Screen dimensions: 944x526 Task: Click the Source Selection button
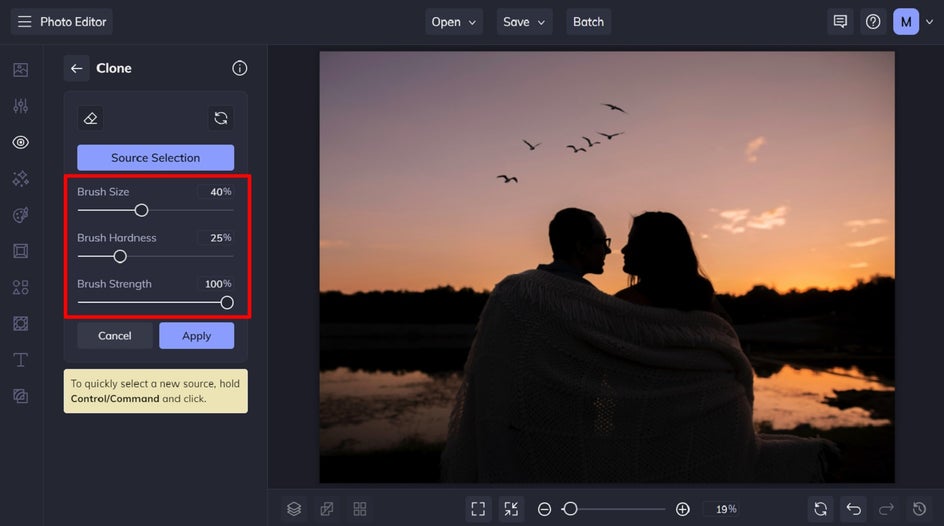[155, 158]
